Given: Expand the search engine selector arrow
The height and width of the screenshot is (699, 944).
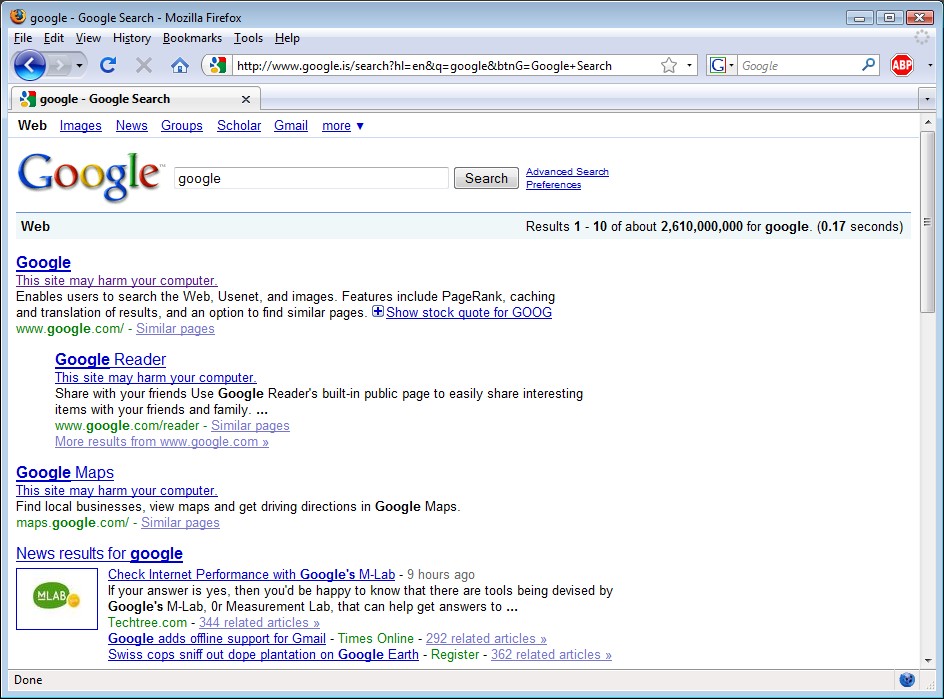Looking at the screenshot, I should 731,65.
